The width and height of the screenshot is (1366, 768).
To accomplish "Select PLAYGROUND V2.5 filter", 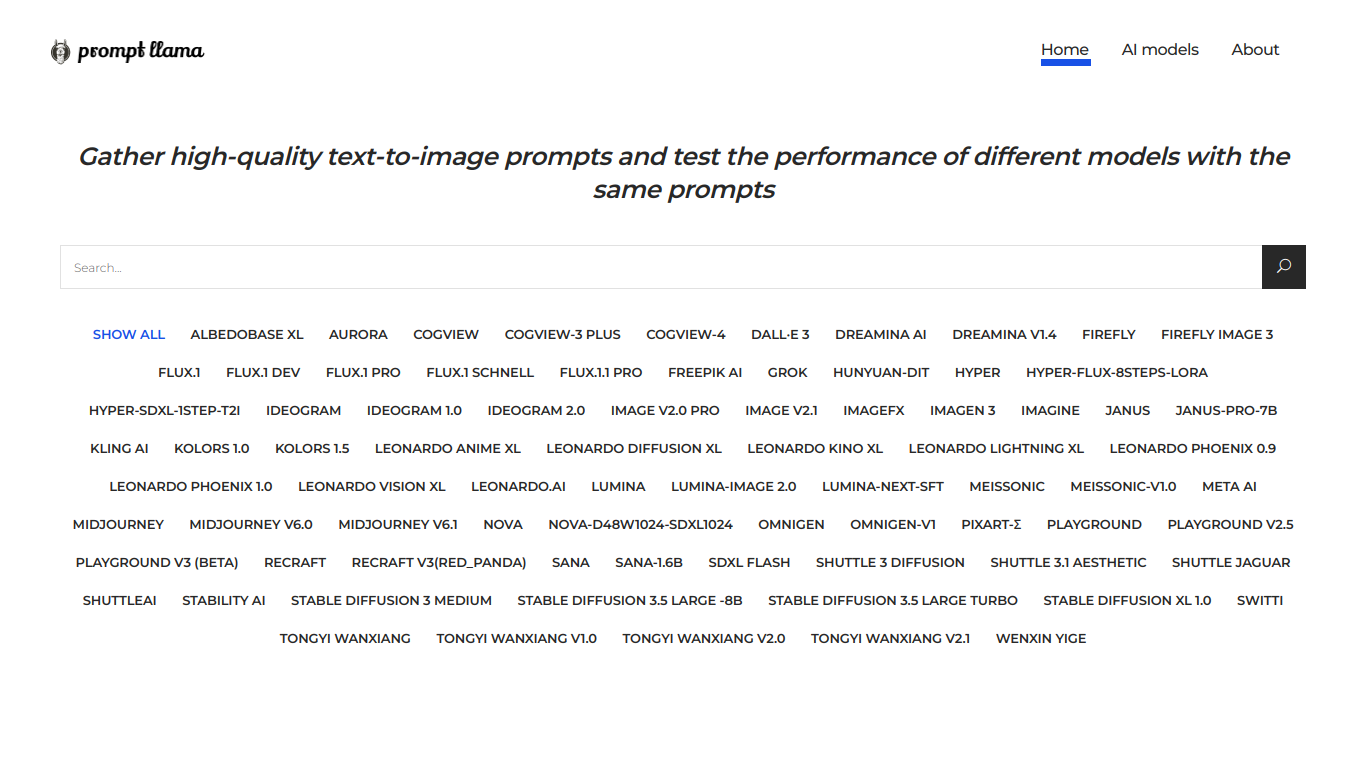I will [x=1230, y=525].
